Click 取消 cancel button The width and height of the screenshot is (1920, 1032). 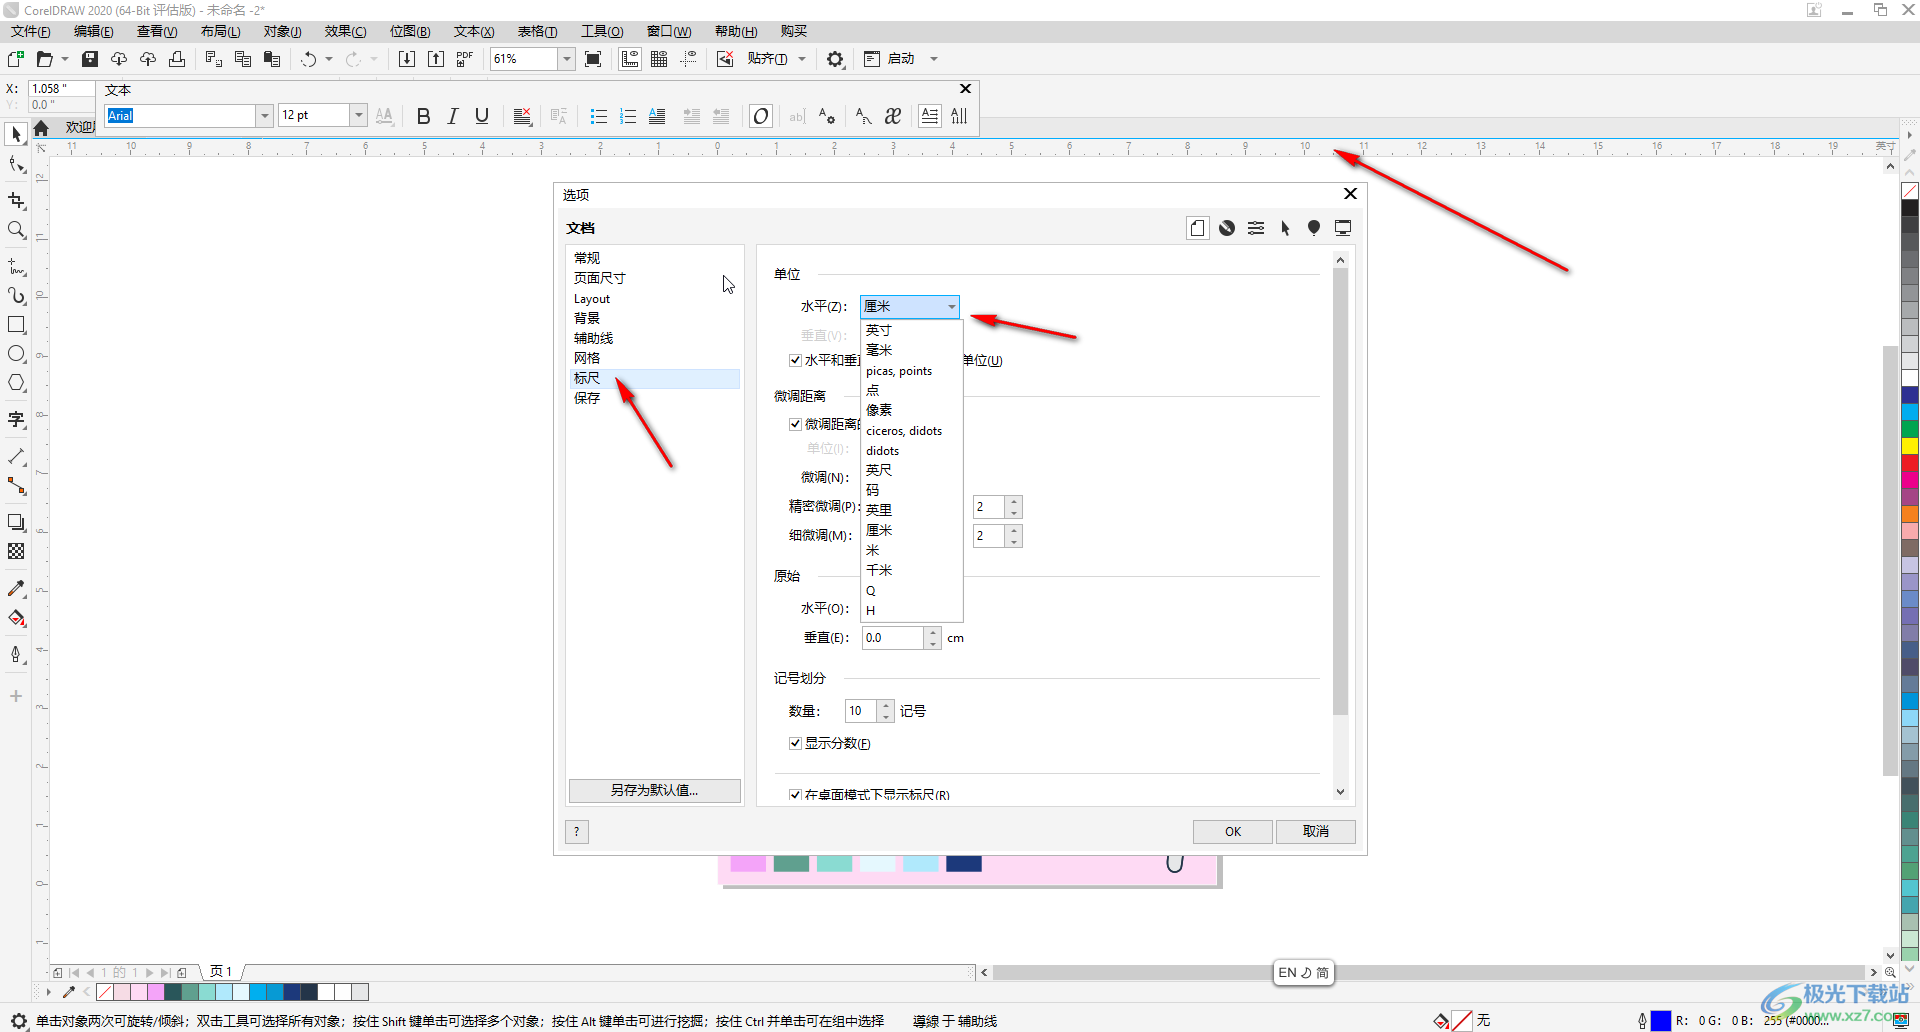click(x=1316, y=832)
